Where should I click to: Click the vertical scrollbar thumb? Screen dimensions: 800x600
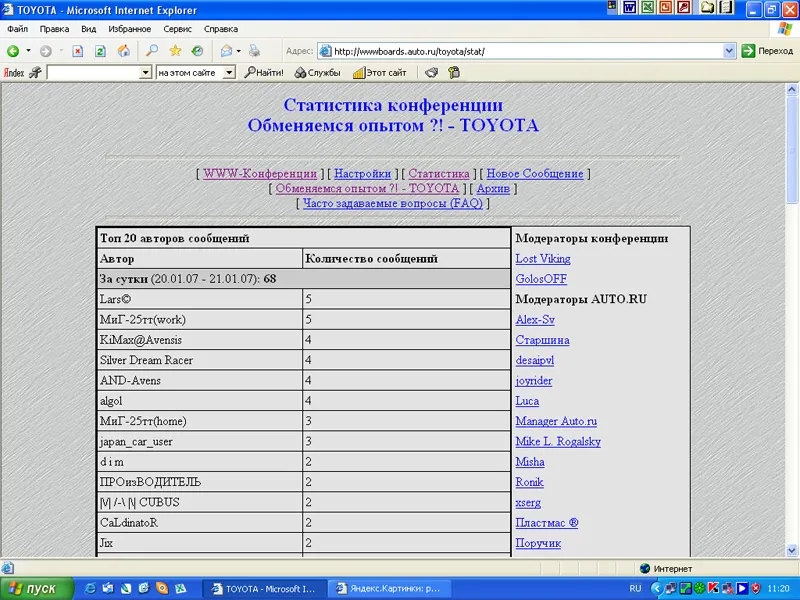coord(791,149)
